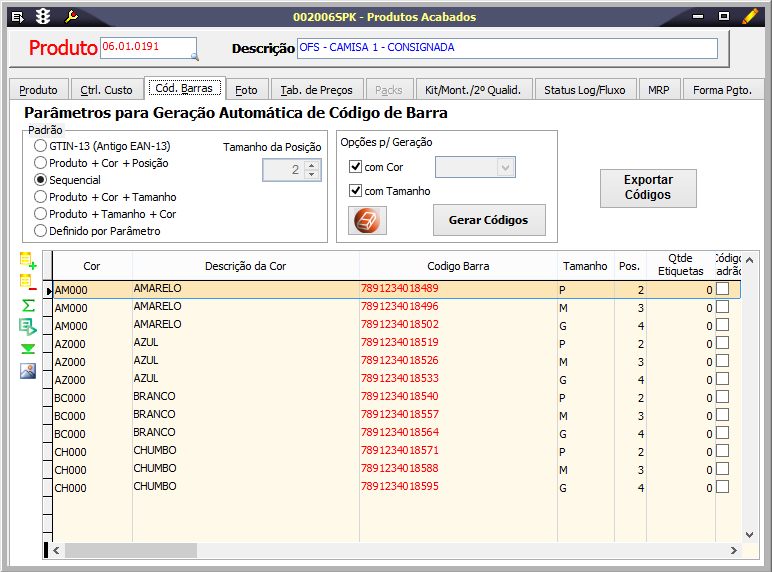
Task: Choose 'Definido por Parâmetro' radio option
Action: [x=41, y=231]
